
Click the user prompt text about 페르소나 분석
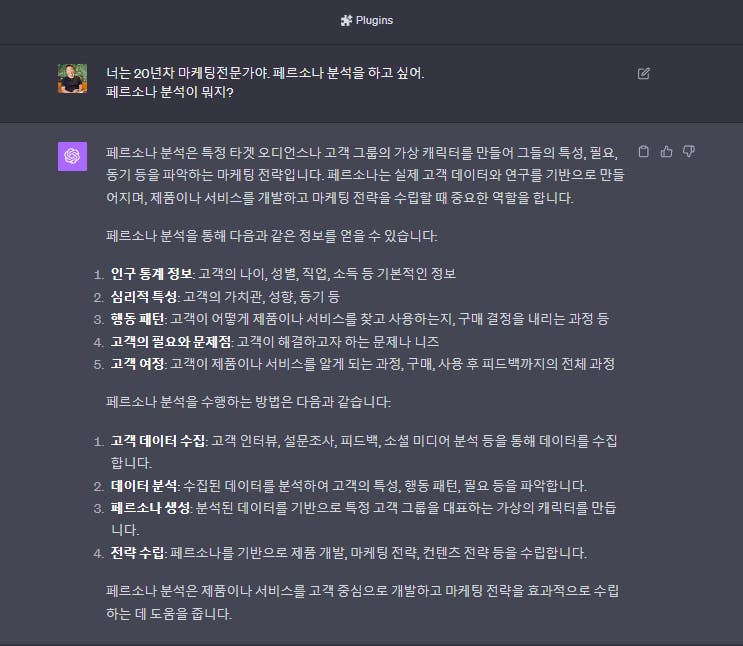(265, 82)
